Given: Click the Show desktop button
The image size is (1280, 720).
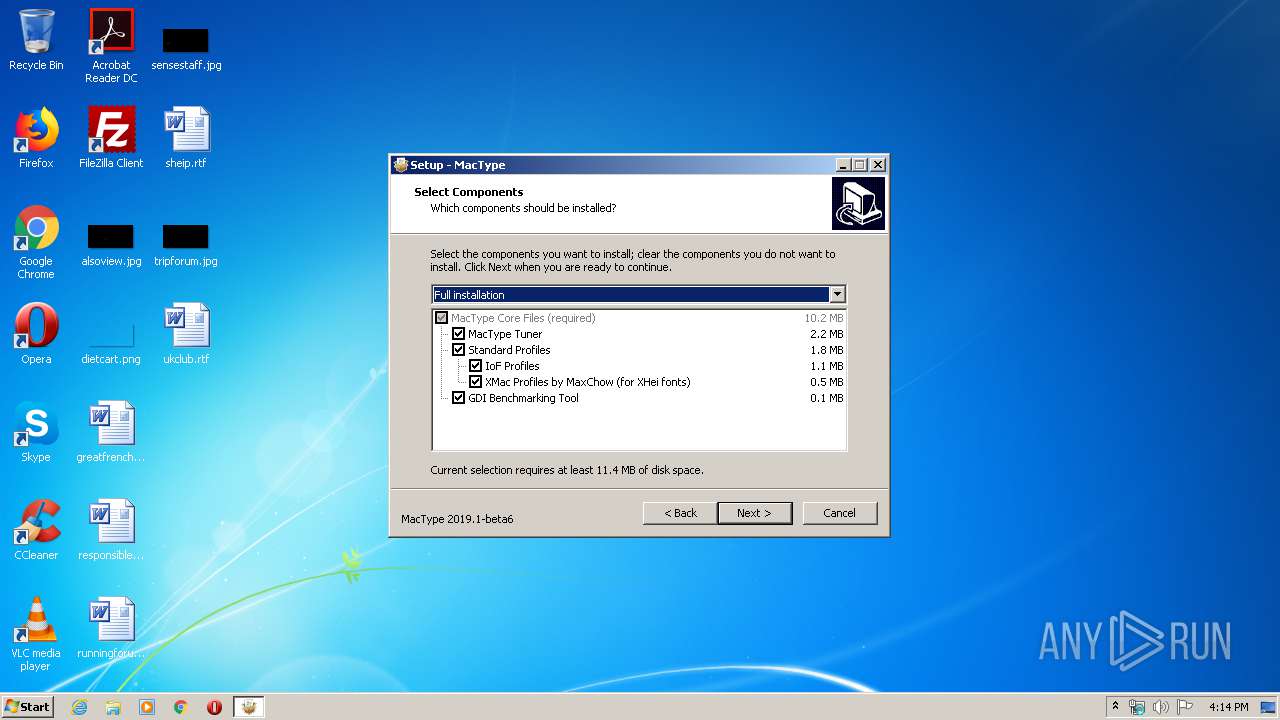Looking at the screenshot, I should 1270,707.
